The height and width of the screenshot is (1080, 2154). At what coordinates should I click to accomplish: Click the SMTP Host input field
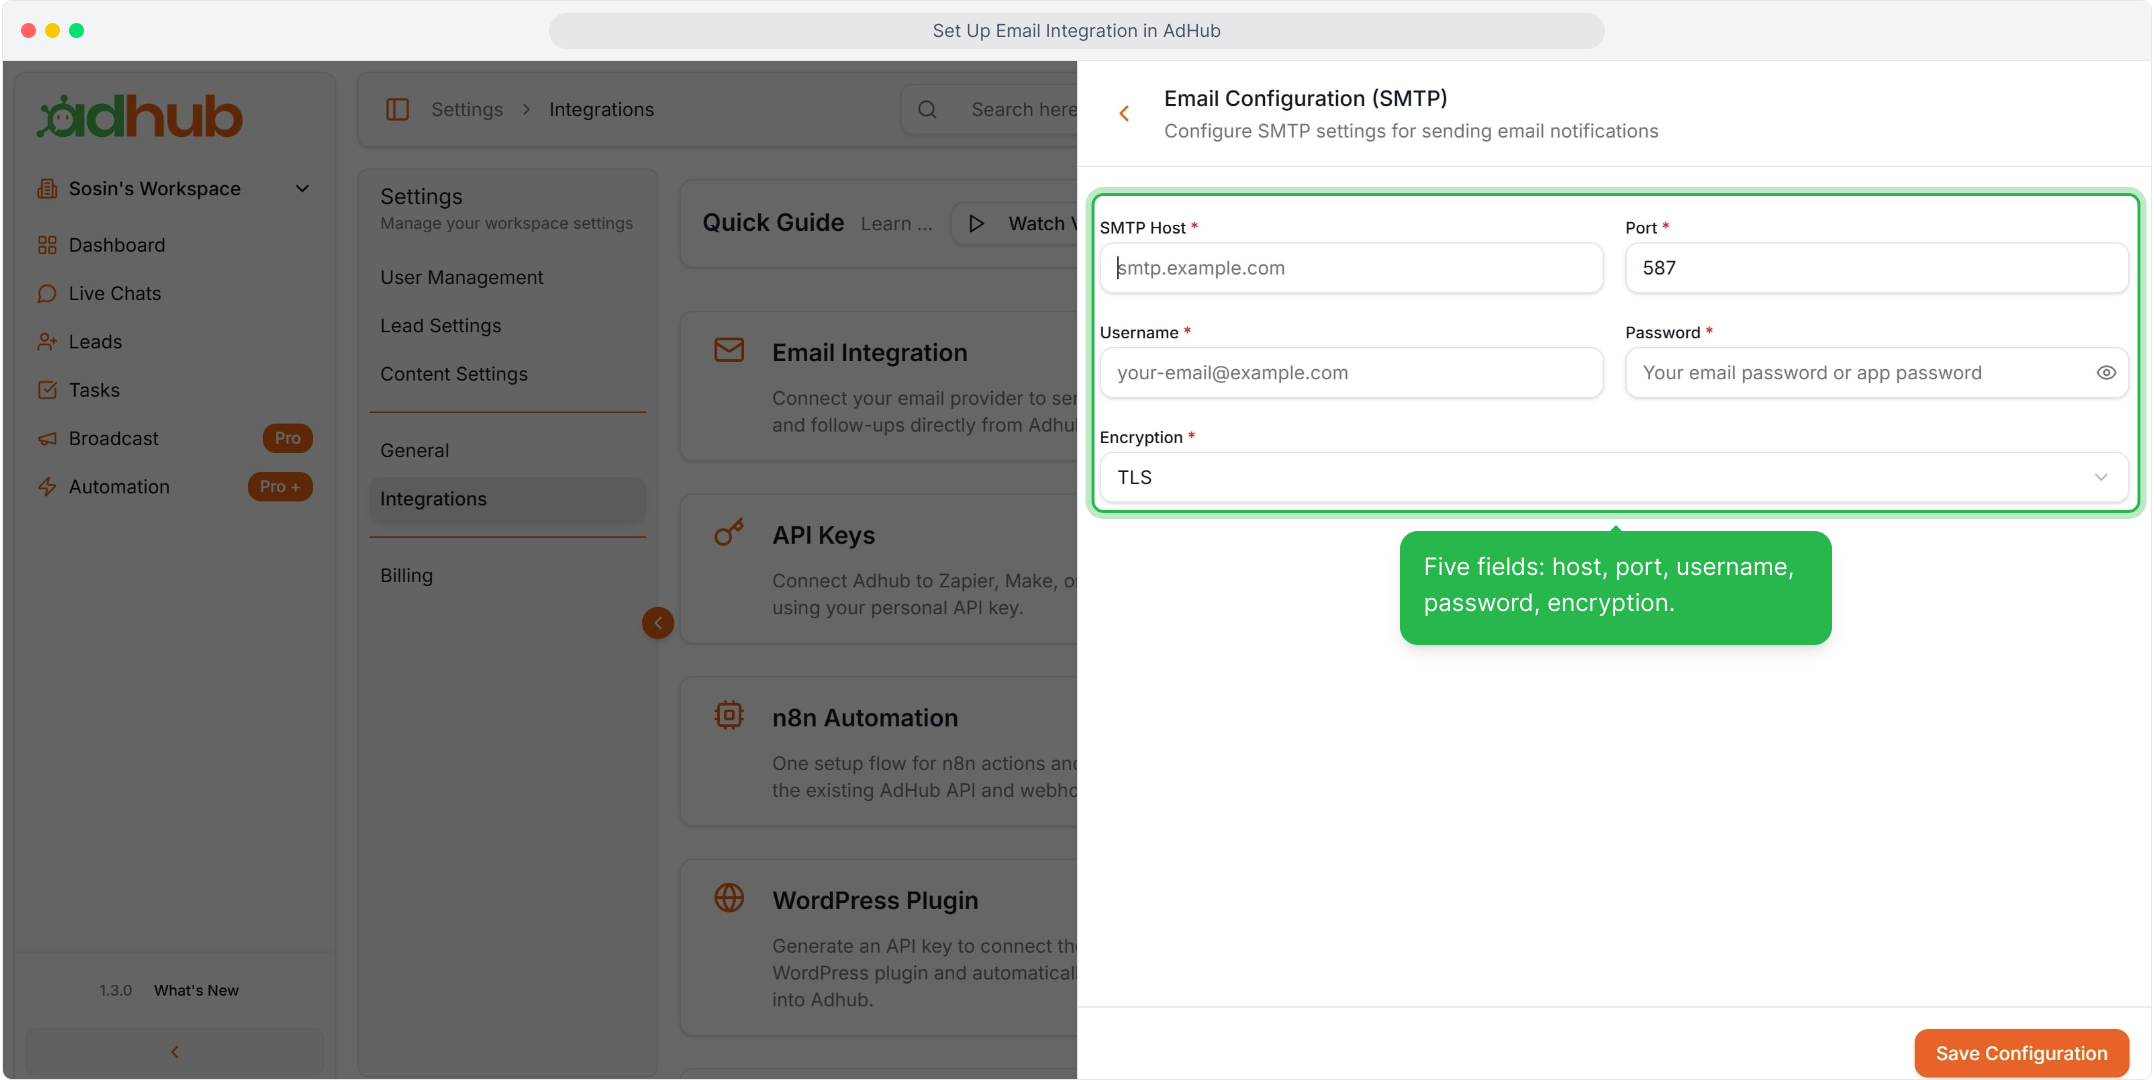pos(1351,268)
